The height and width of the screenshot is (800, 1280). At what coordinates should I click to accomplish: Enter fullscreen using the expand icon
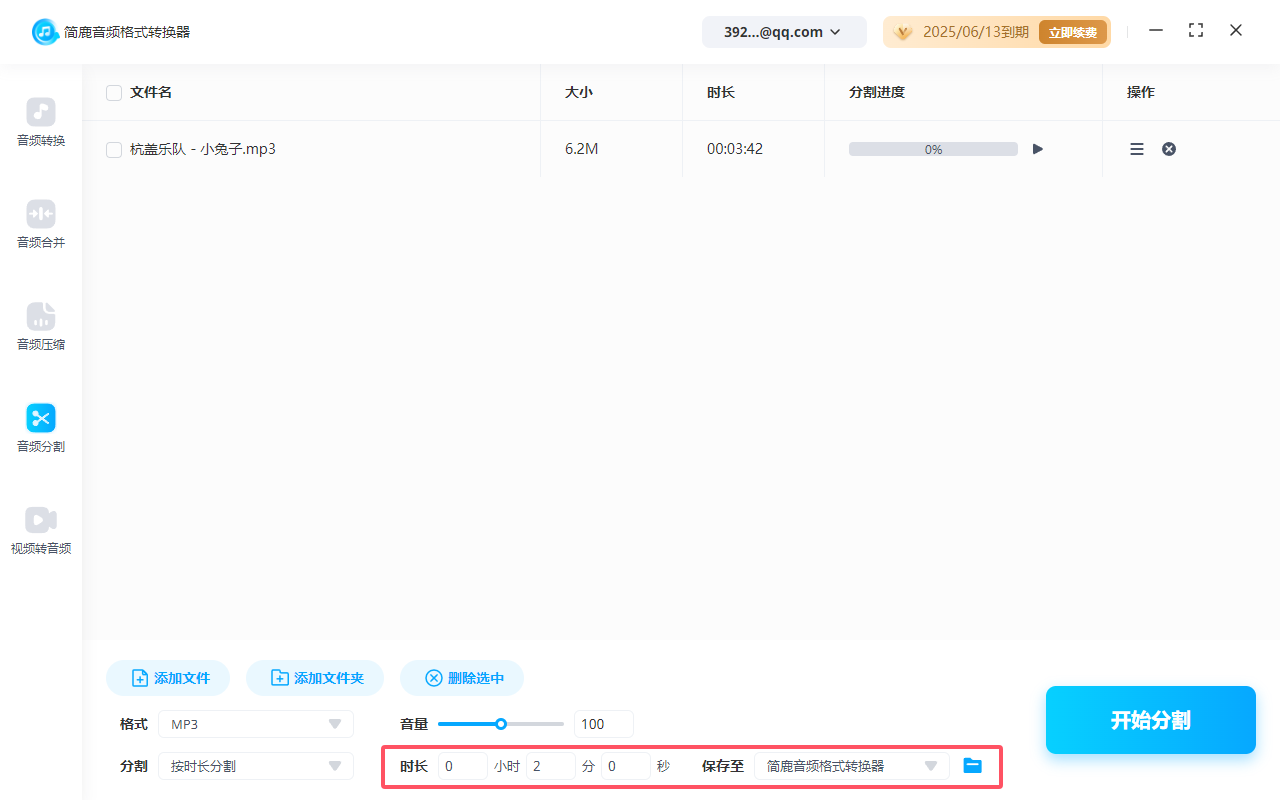(1195, 31)
